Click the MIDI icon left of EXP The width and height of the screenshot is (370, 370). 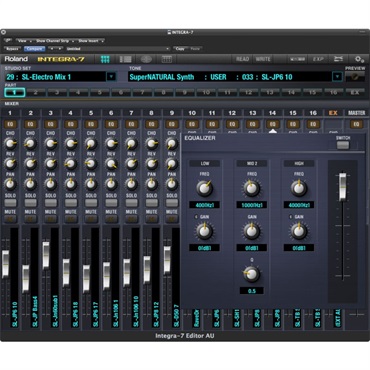[297, 59]
